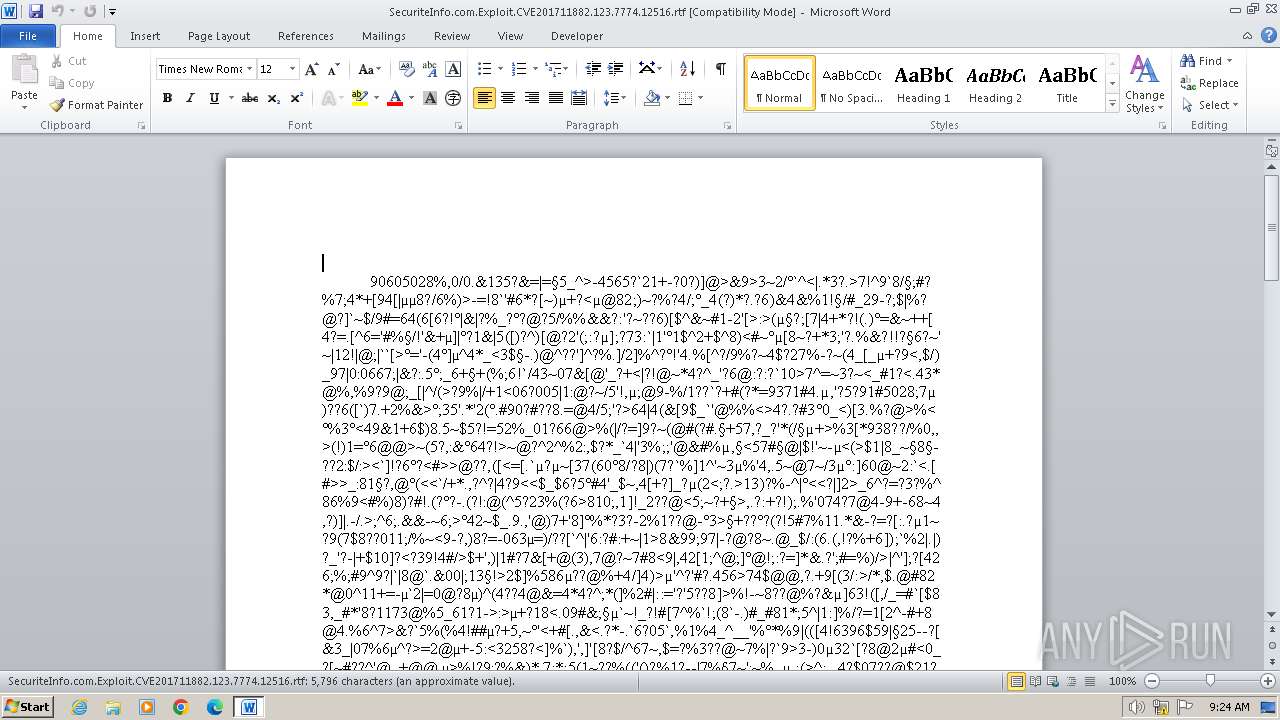This screenshot has height=720, width=1280.
Task: Click the Numbering list icon
Action: 519,69
